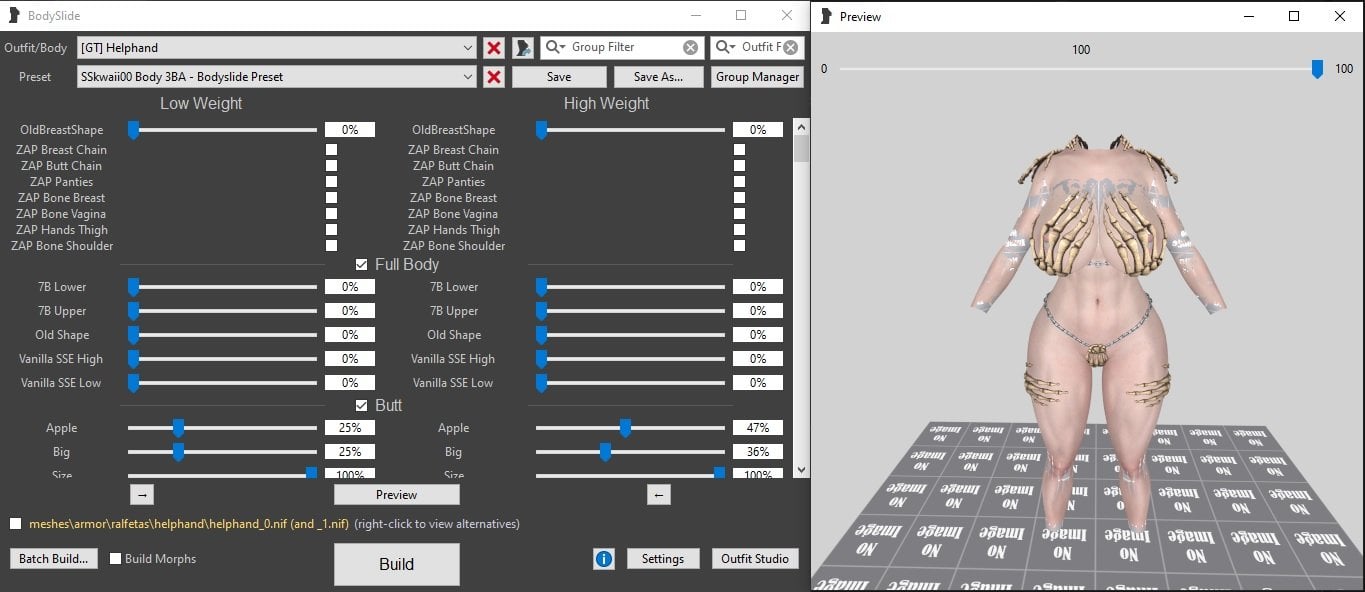This screenshot has width=1365, height=592.
Task: Open Batch Build dialog
Action: [54, 559]
